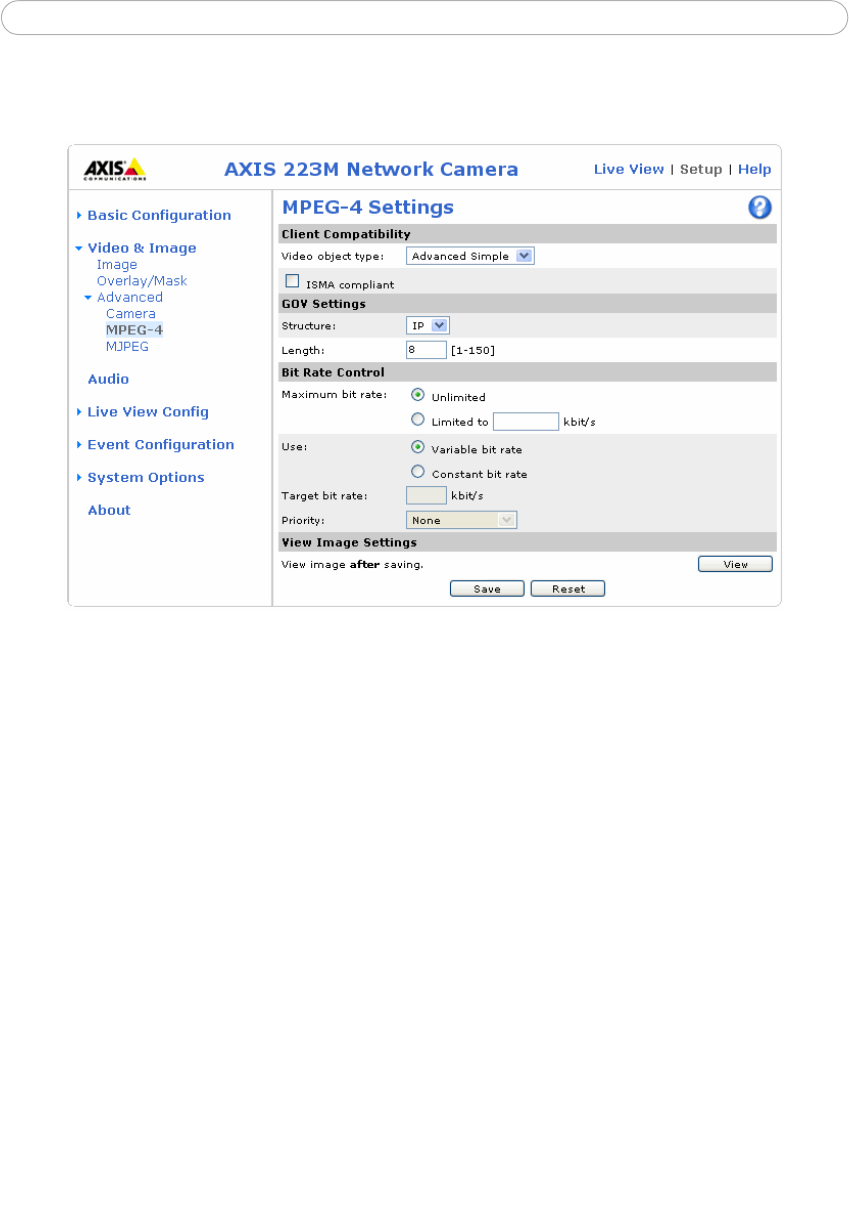849x1221 pixels.
Task: Focus the Limited to kbit/s field
Action: [x=526, y=421]
